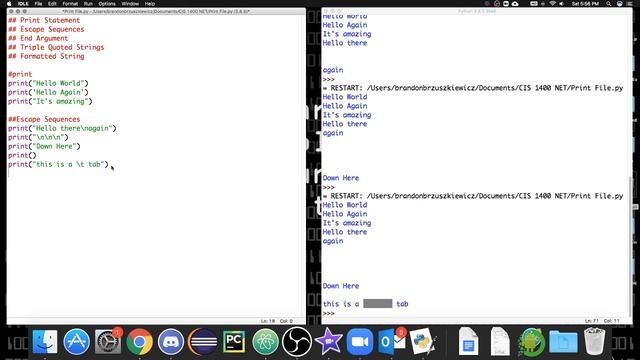Click the comment '## Formatted String'
Image resolution: width=640 pixels, height=360 pixels.
pyautogui.click(x=46, y=56)
